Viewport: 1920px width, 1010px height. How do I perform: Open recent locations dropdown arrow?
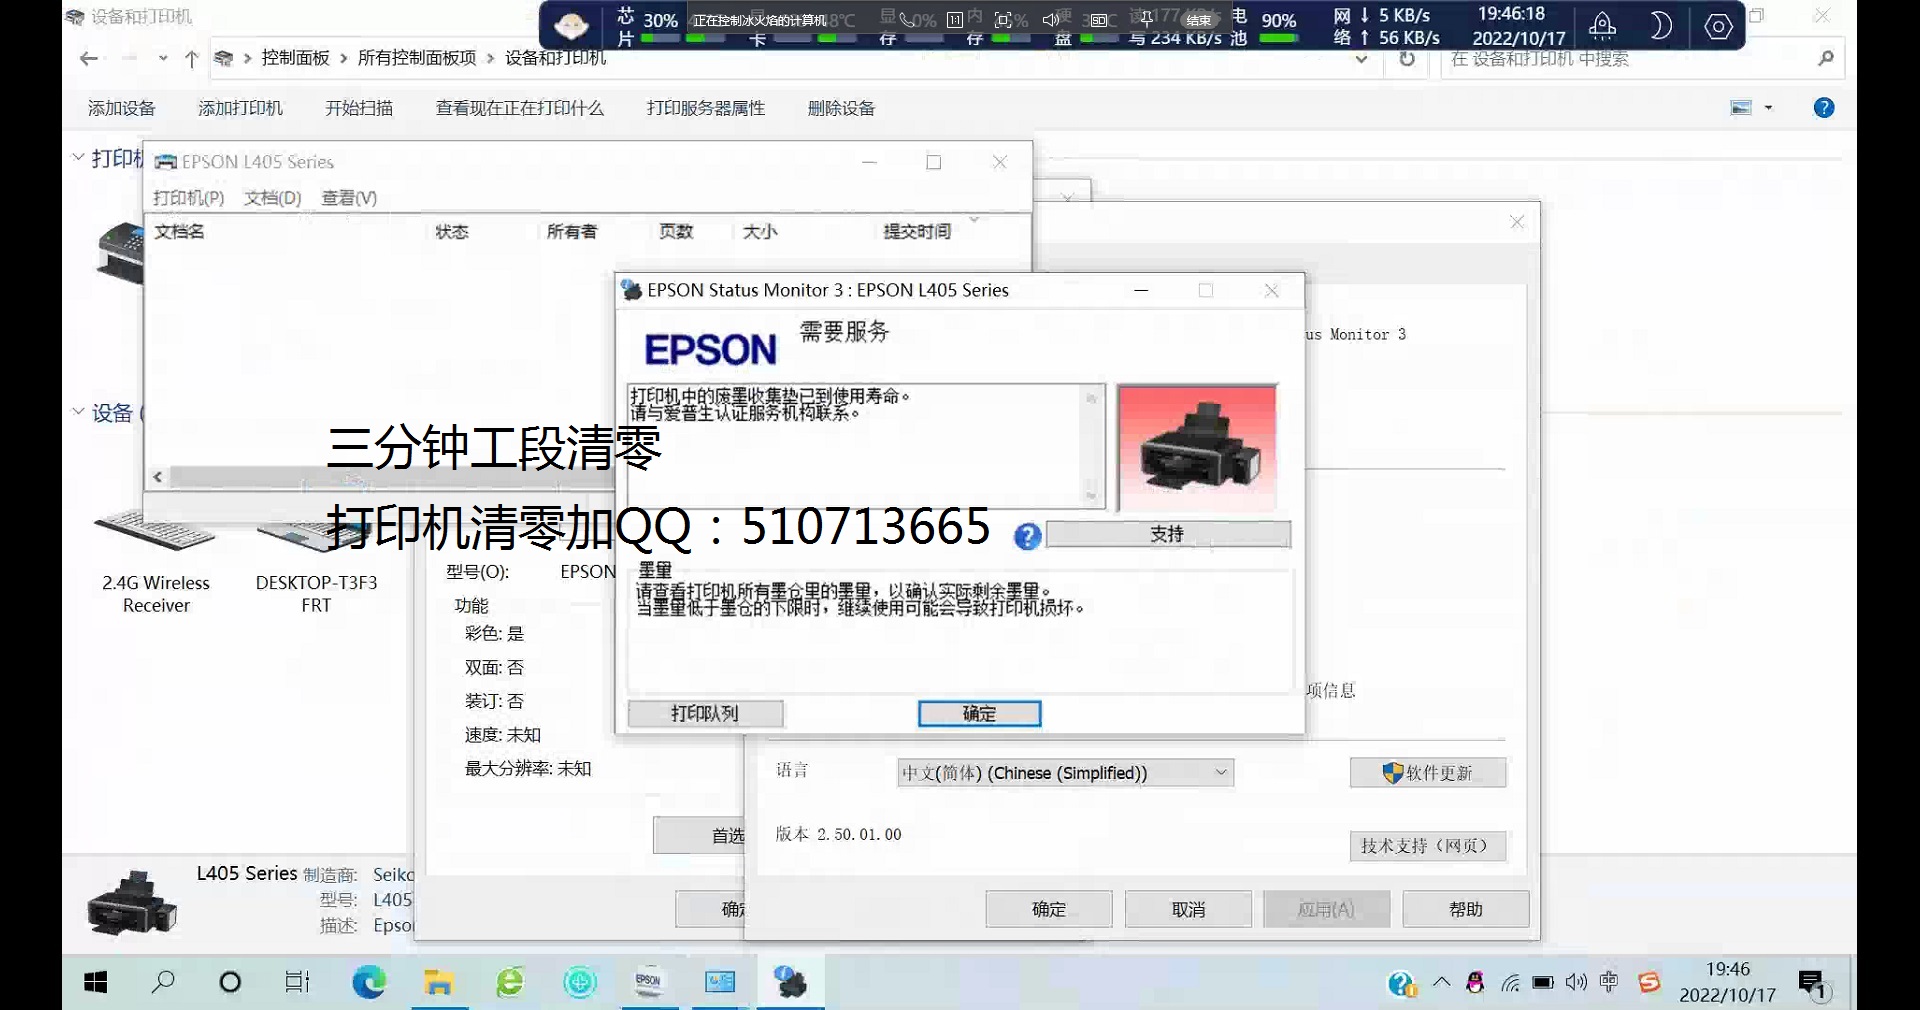click(163, 59)
